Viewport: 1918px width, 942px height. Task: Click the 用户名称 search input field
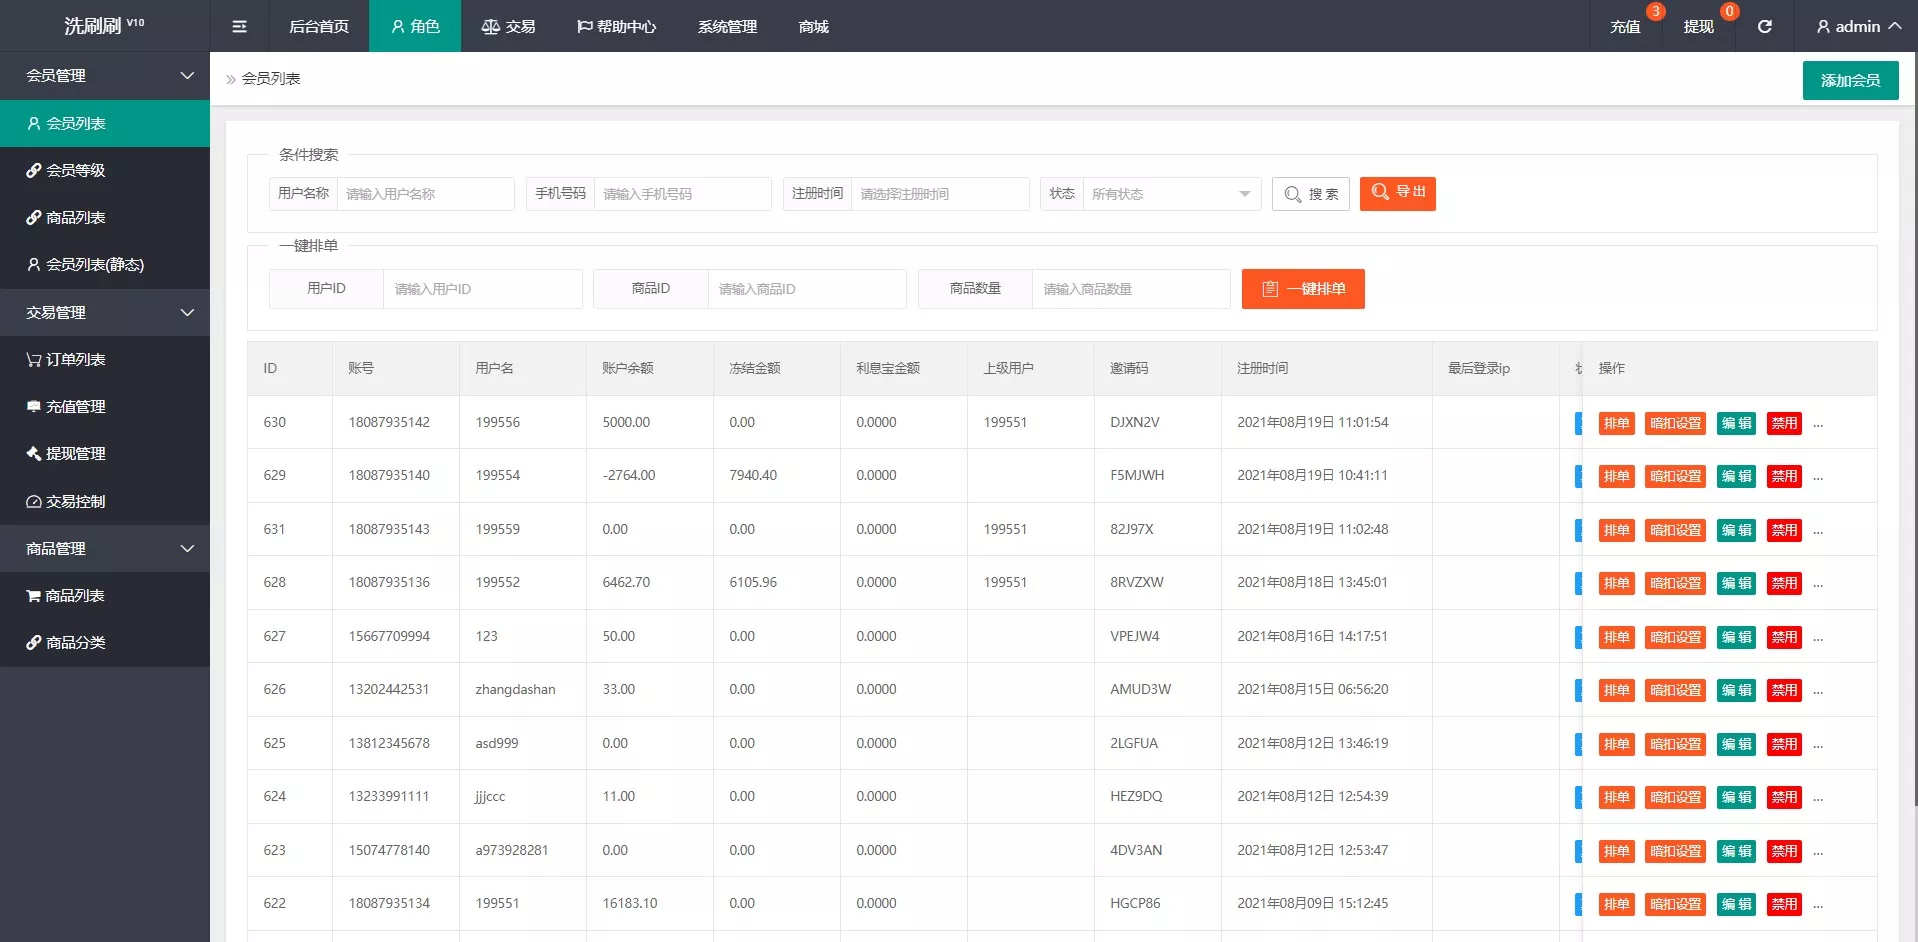point(425,194)
